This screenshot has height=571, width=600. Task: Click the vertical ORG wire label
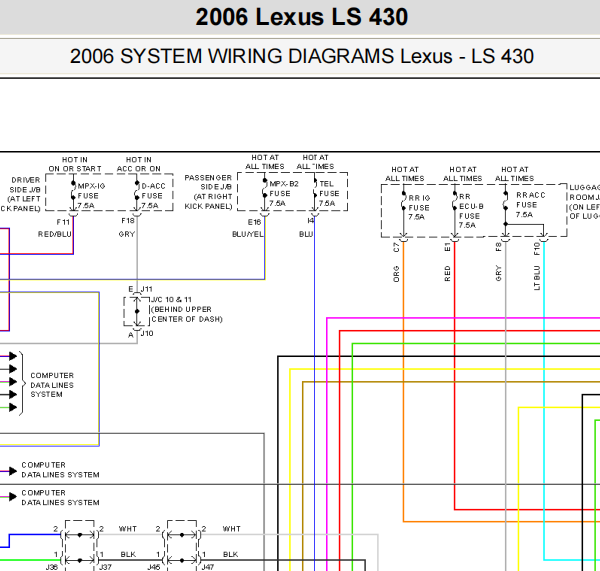coord(396,274)
